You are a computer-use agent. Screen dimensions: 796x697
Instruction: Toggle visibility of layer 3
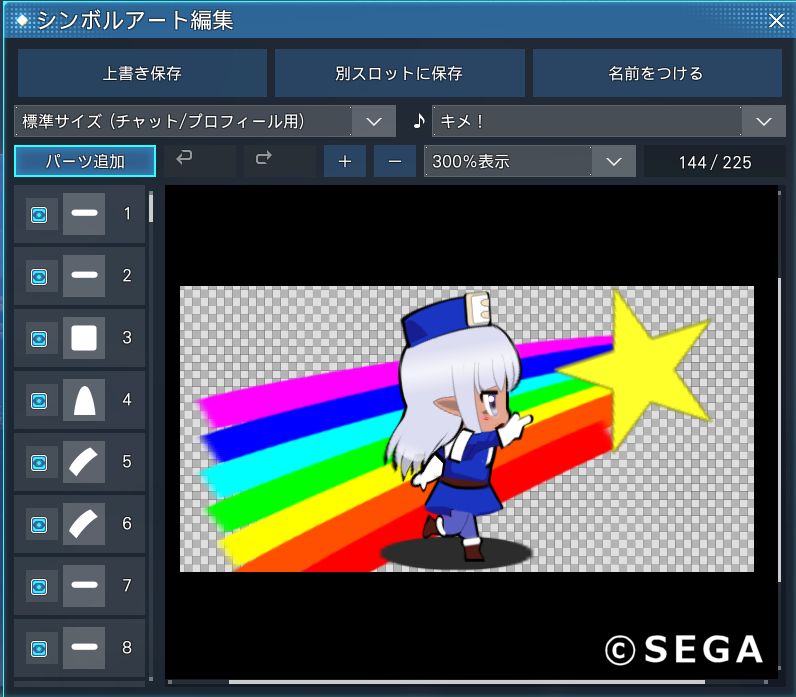[x=39, y=339]
